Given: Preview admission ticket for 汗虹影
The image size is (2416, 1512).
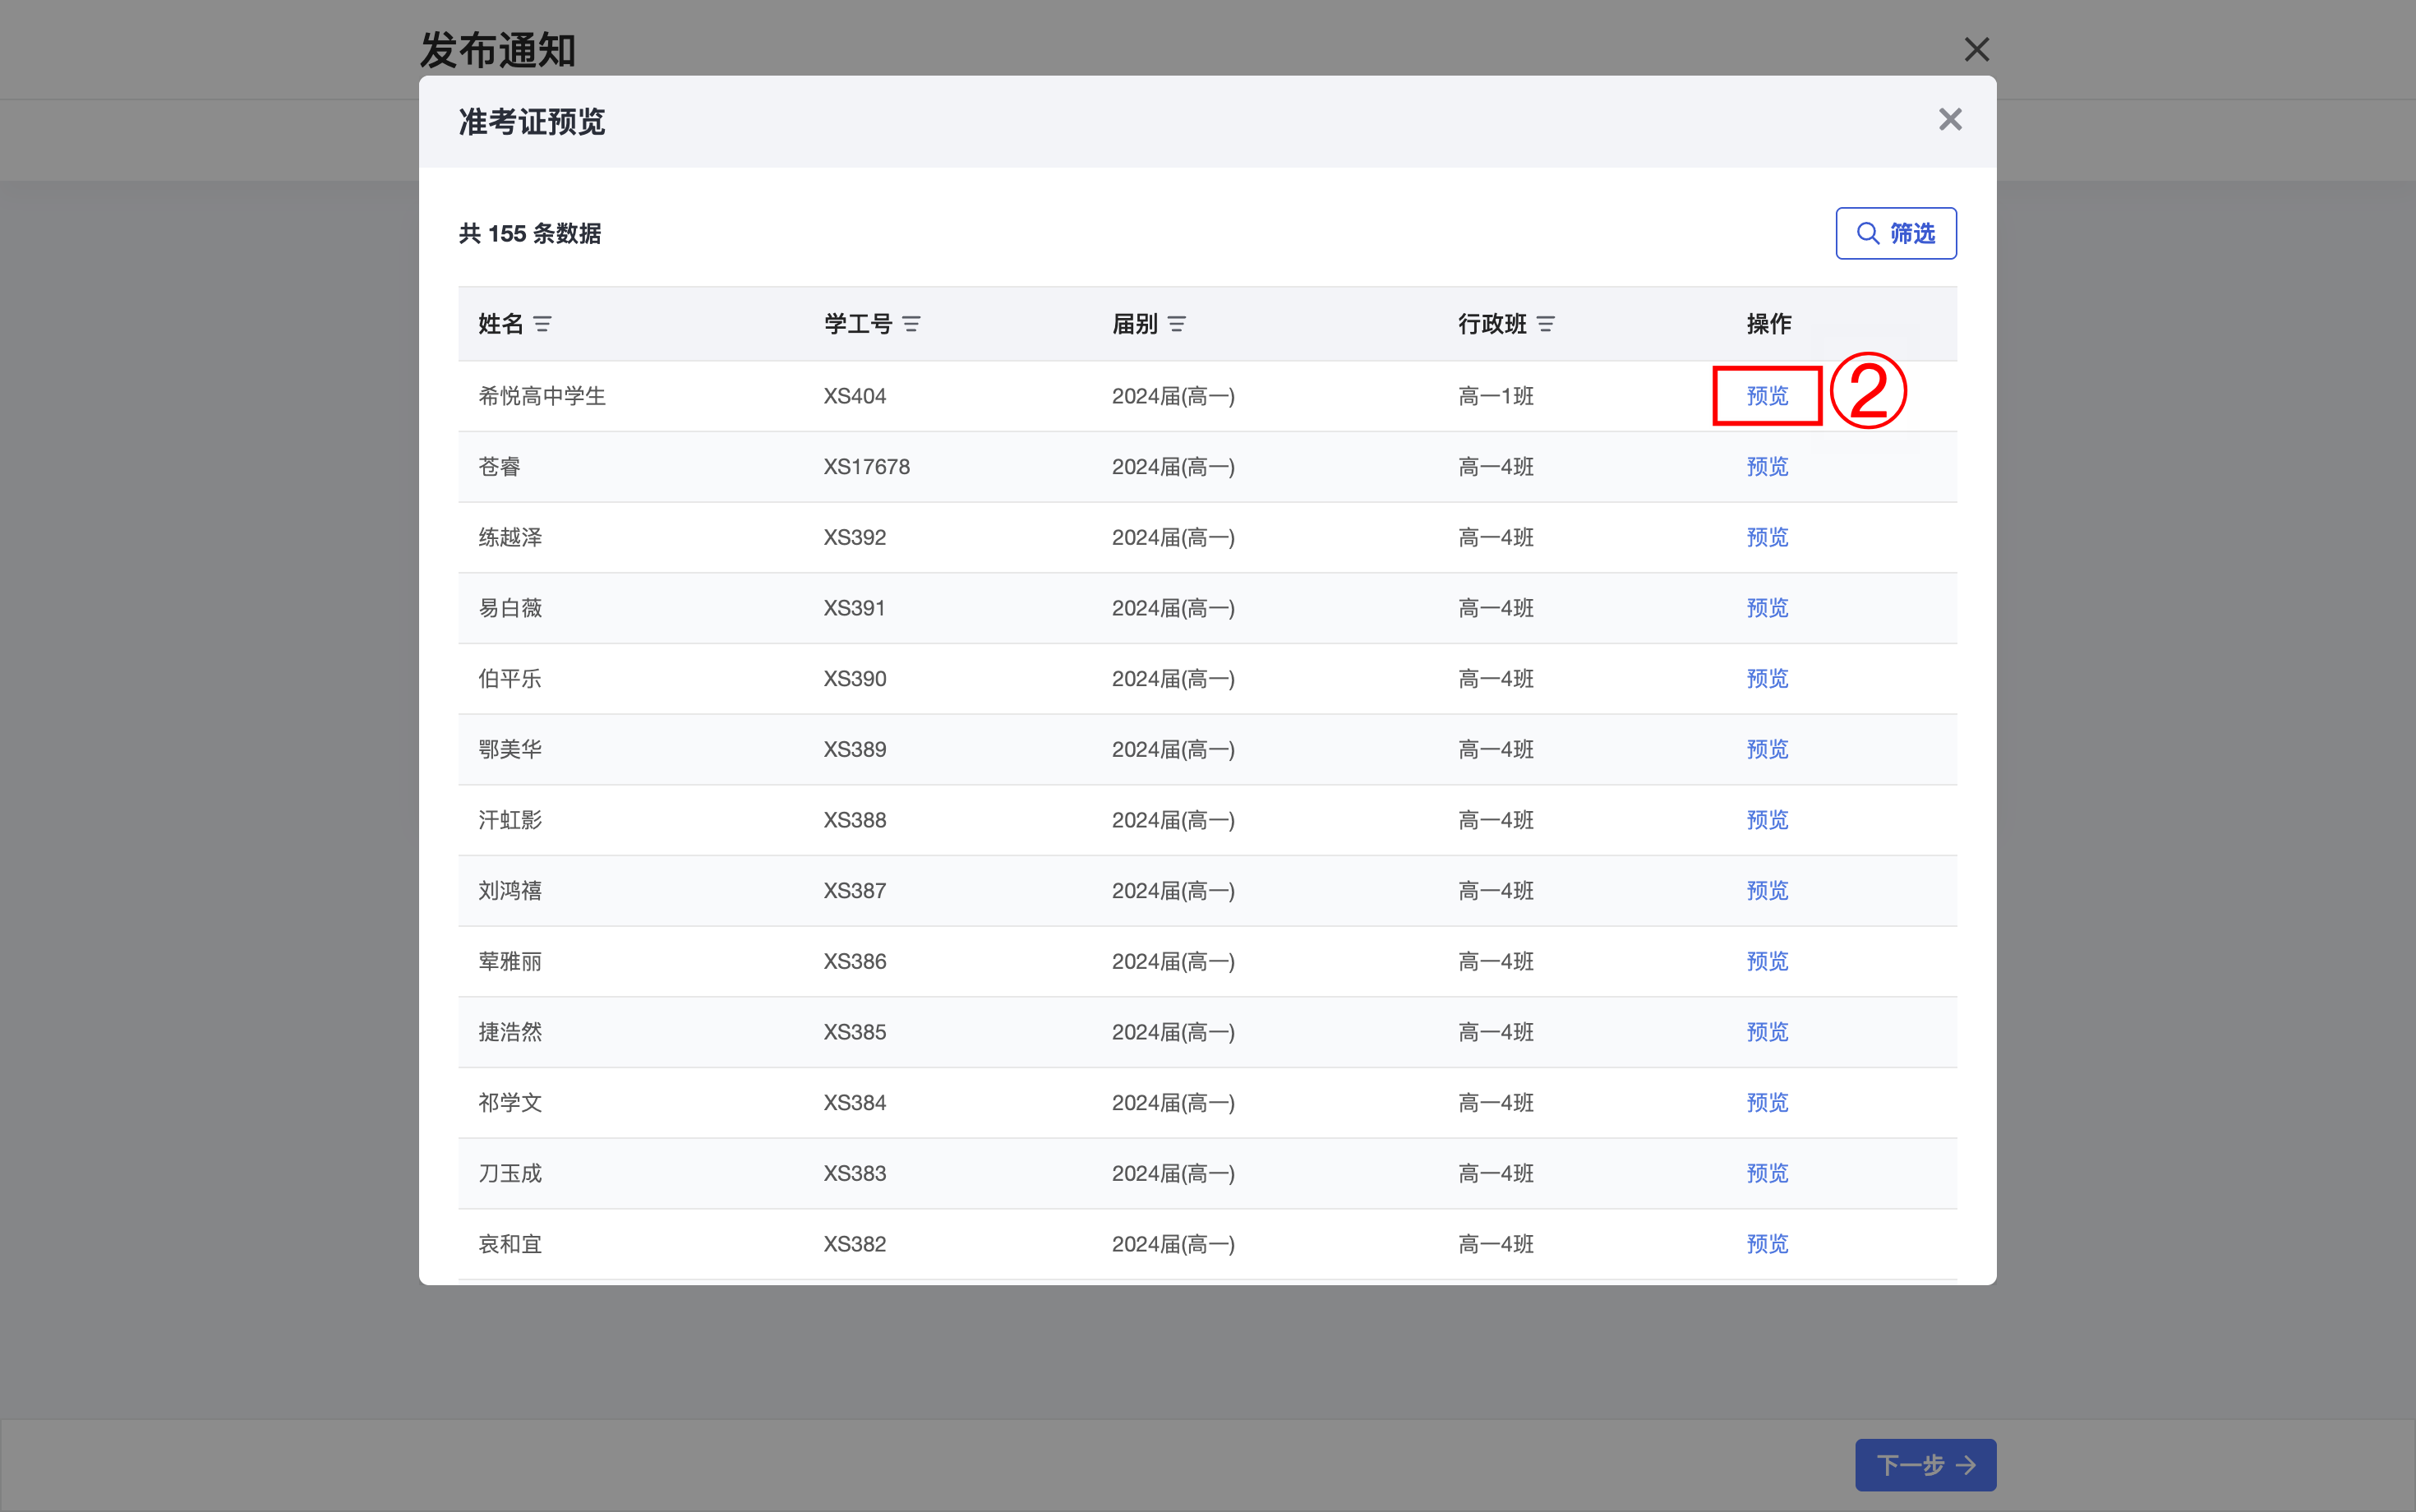Looking at the screenshot, I should pos(1767,820).
